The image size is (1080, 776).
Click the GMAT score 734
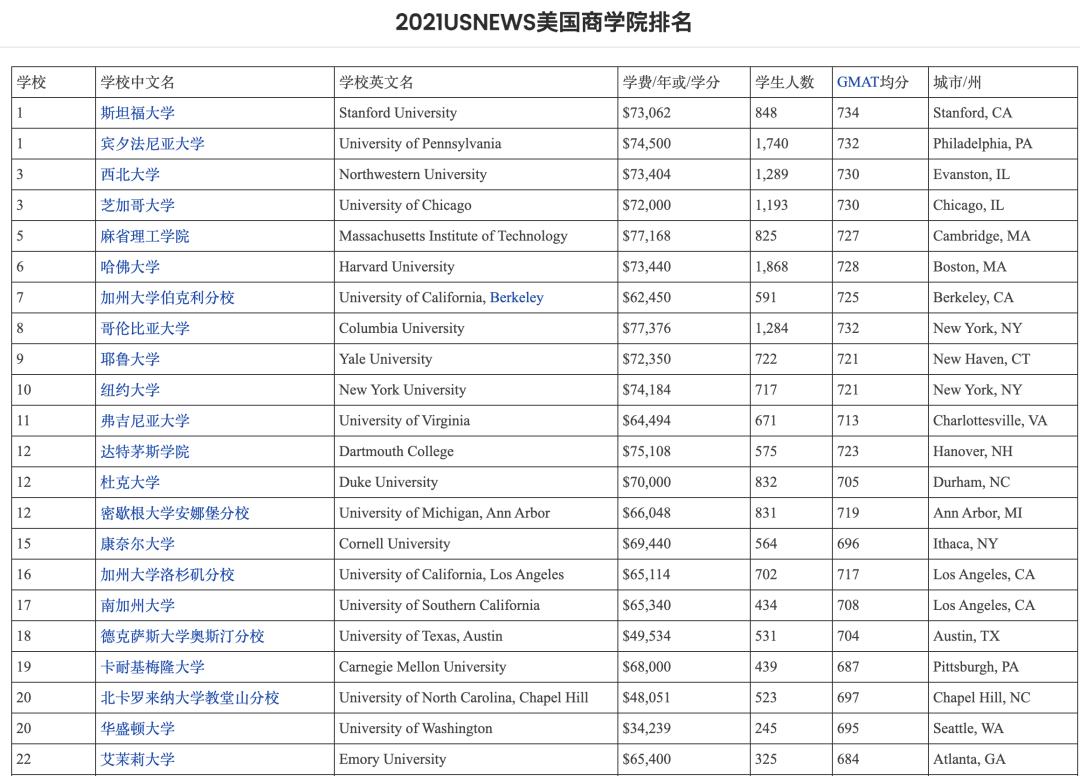(848, 113)
